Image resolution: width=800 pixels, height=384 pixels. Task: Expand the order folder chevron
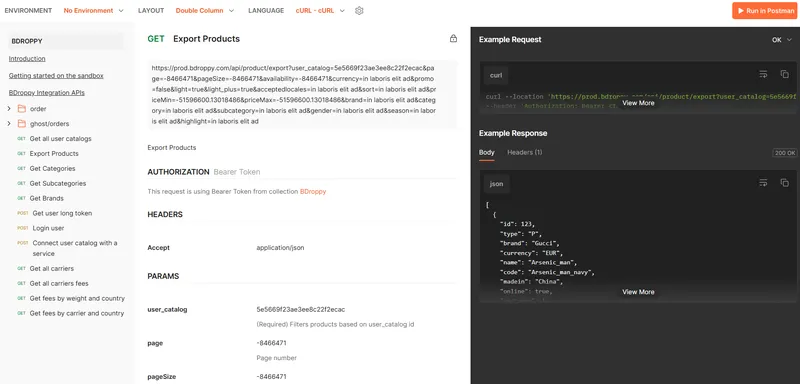9,109
